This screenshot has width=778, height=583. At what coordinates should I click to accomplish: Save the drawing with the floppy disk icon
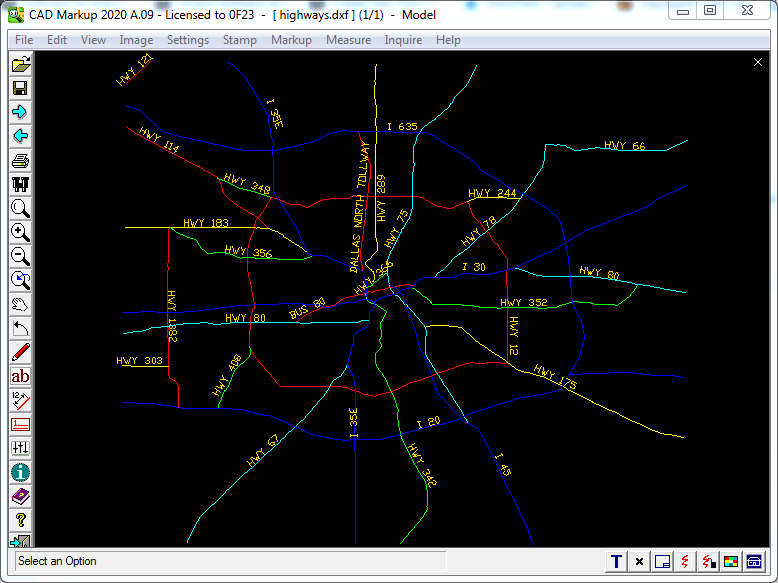click(x=20, y=88)
